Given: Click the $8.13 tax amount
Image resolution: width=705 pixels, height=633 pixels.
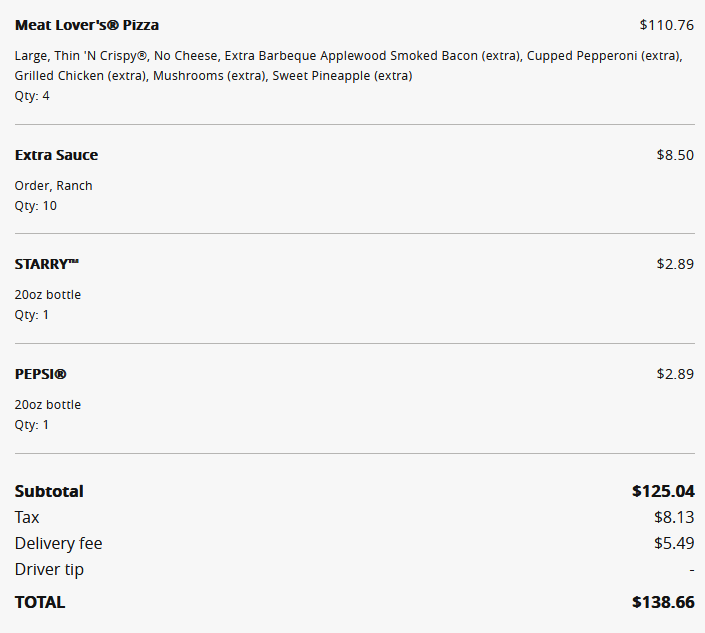Looking at the screenshot, I should 674,517.
